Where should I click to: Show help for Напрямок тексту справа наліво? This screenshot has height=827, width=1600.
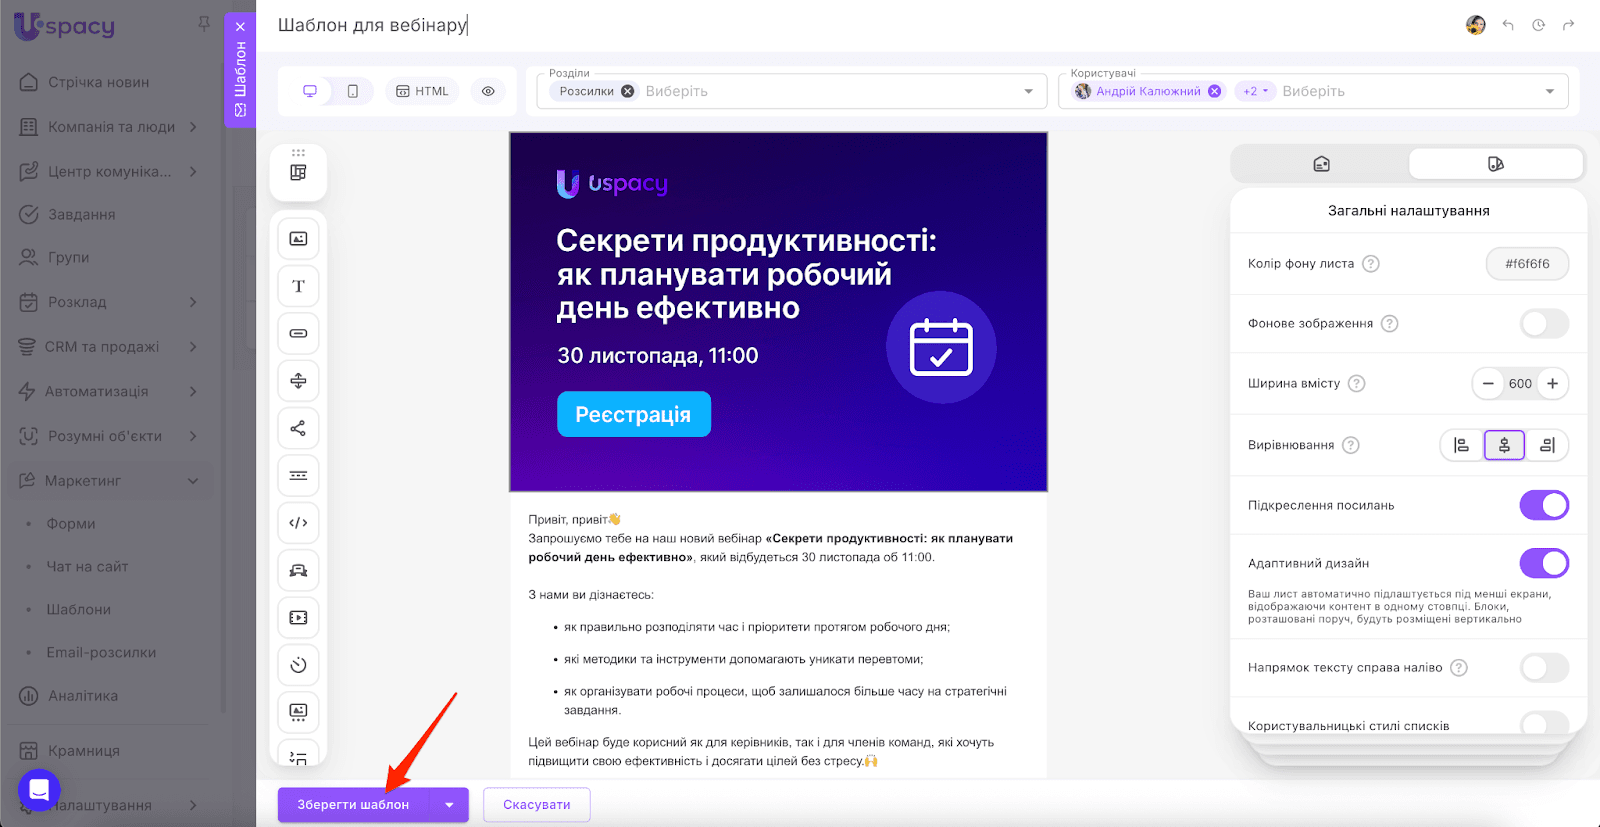pyautogui.click(x=1459, y=667)
